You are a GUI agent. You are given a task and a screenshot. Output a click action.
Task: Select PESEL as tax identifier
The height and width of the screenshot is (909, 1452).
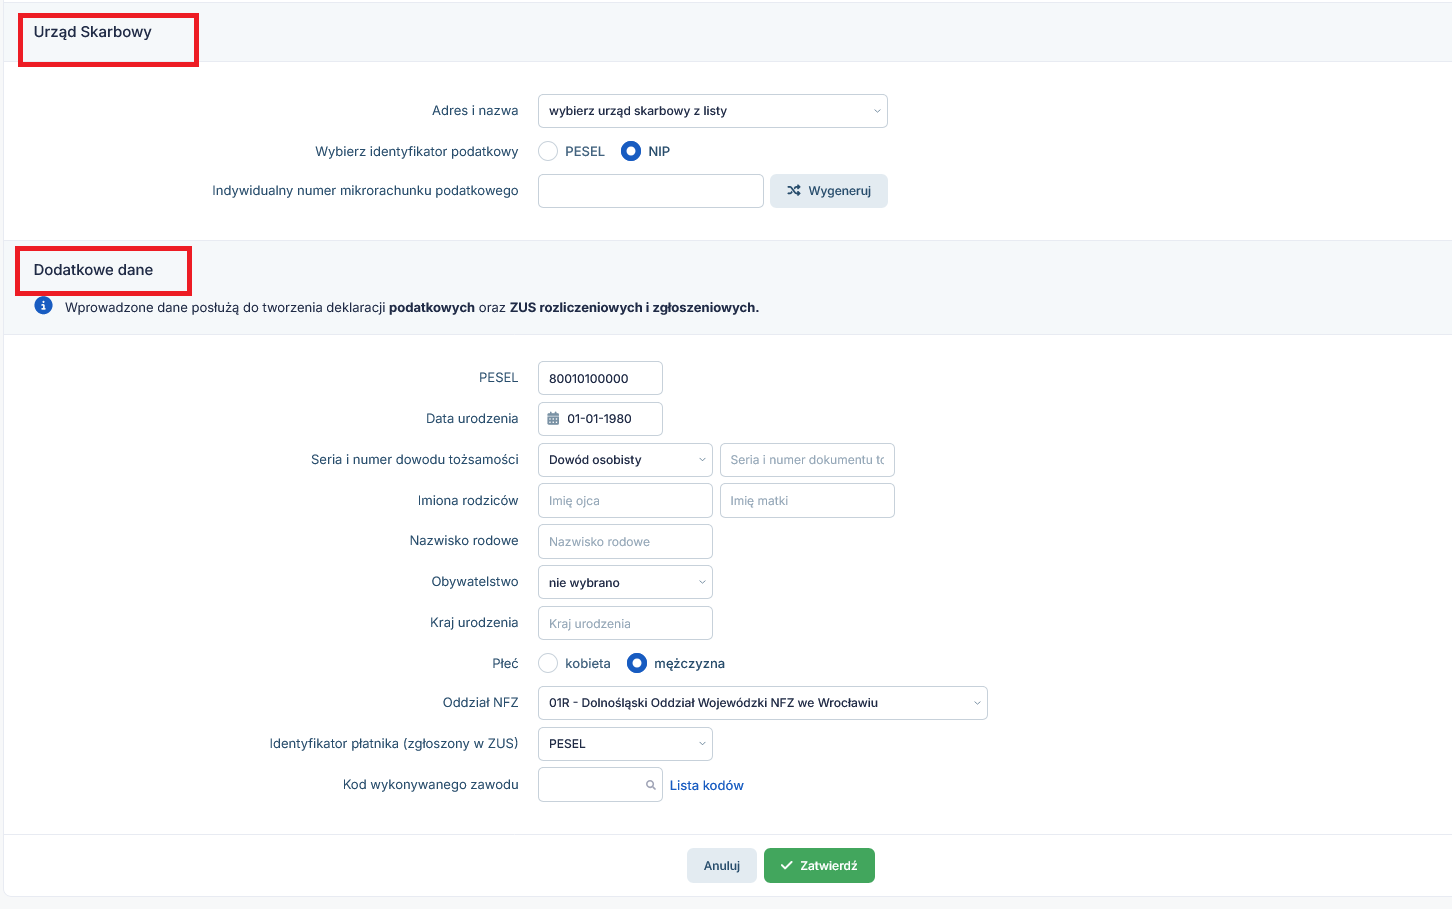tap(548, 151)
